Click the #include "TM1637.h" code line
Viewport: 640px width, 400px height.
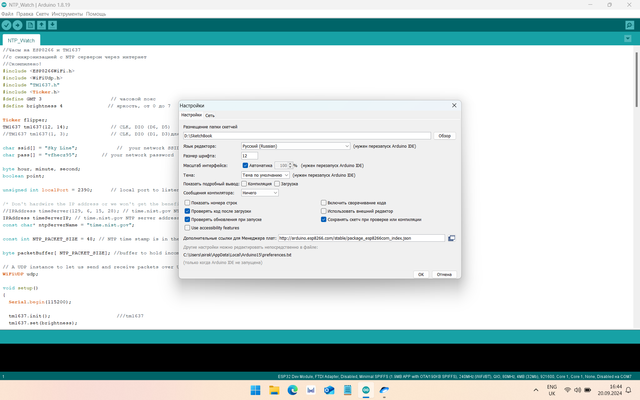31,85
